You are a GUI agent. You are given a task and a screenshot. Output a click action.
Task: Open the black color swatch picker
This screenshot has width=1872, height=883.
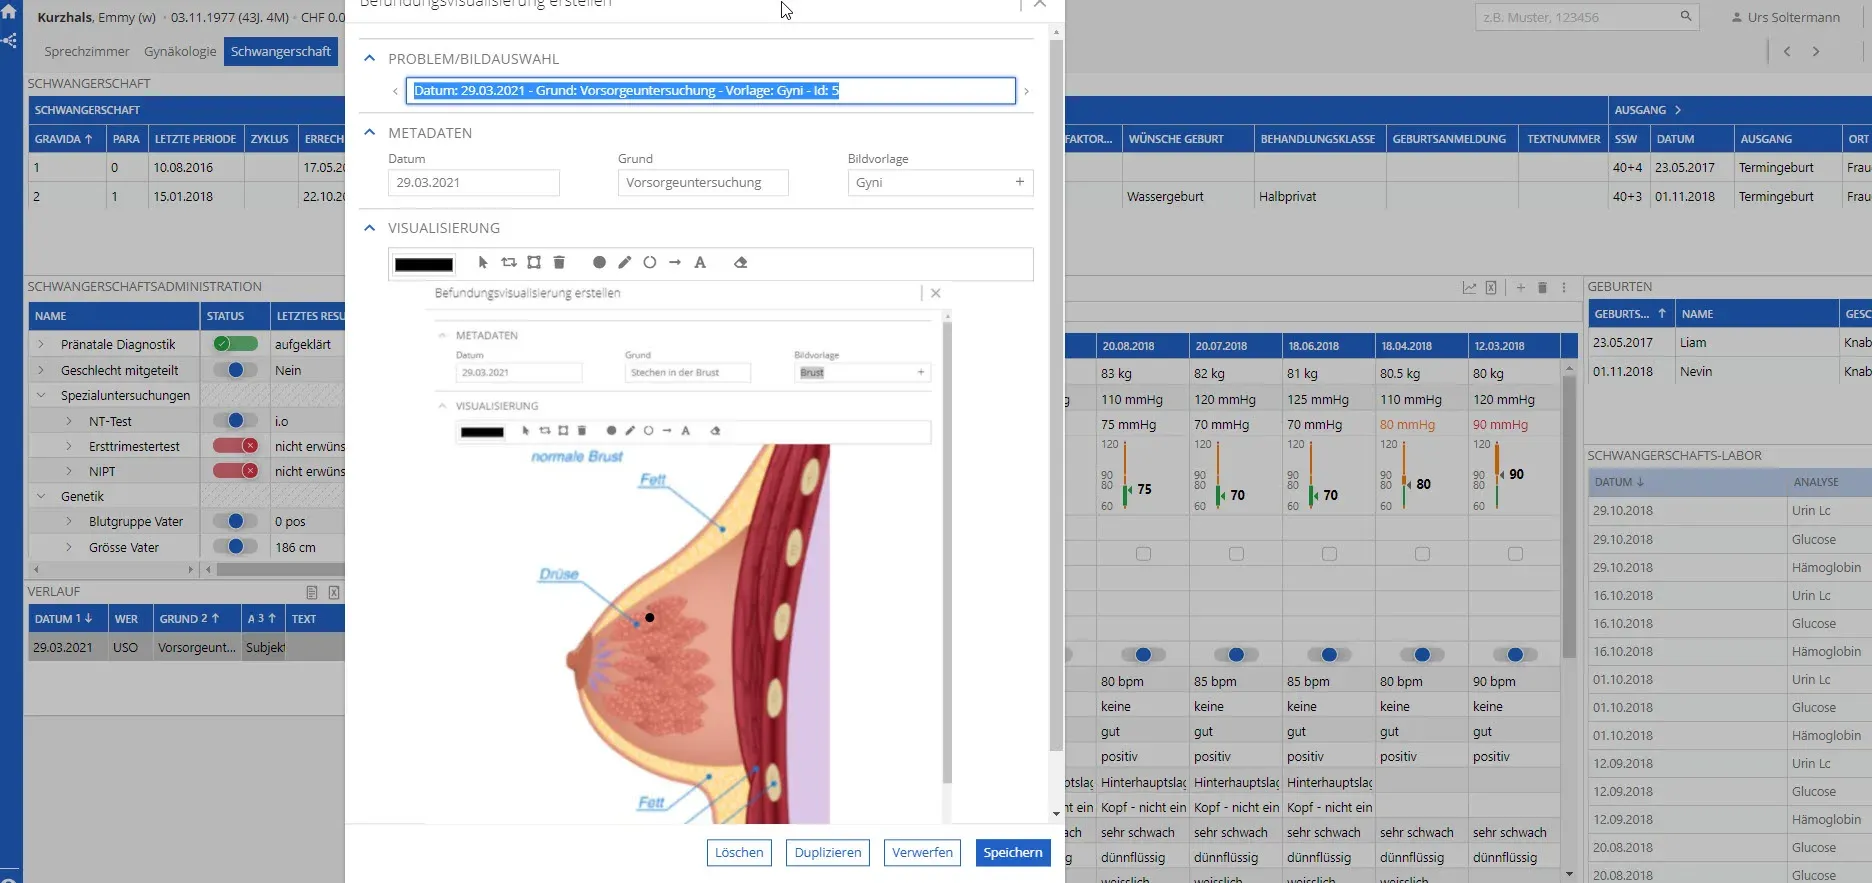(424, 264)
